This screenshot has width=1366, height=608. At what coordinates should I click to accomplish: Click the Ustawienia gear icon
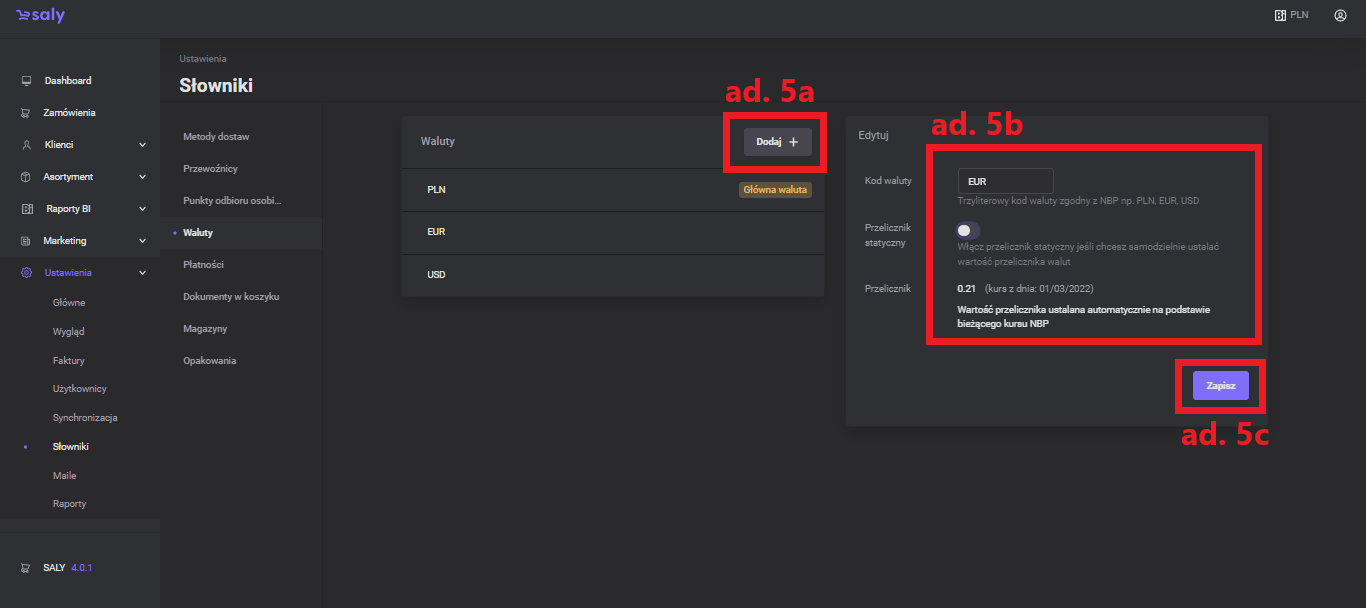tap(26, 273)
